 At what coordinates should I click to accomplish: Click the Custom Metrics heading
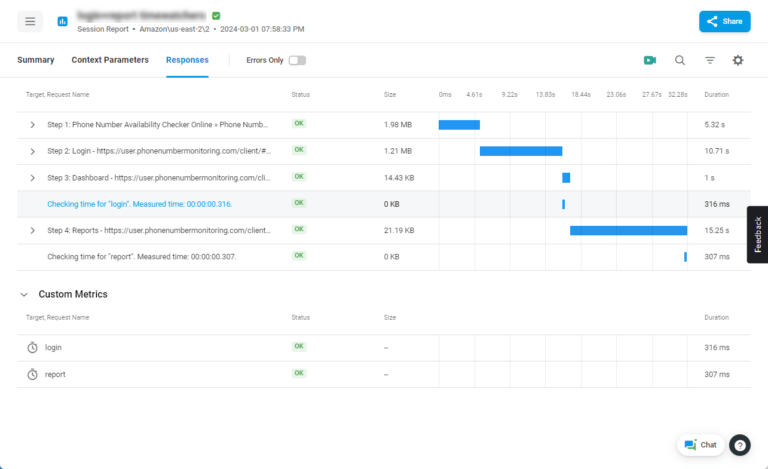tap(73, 294)
